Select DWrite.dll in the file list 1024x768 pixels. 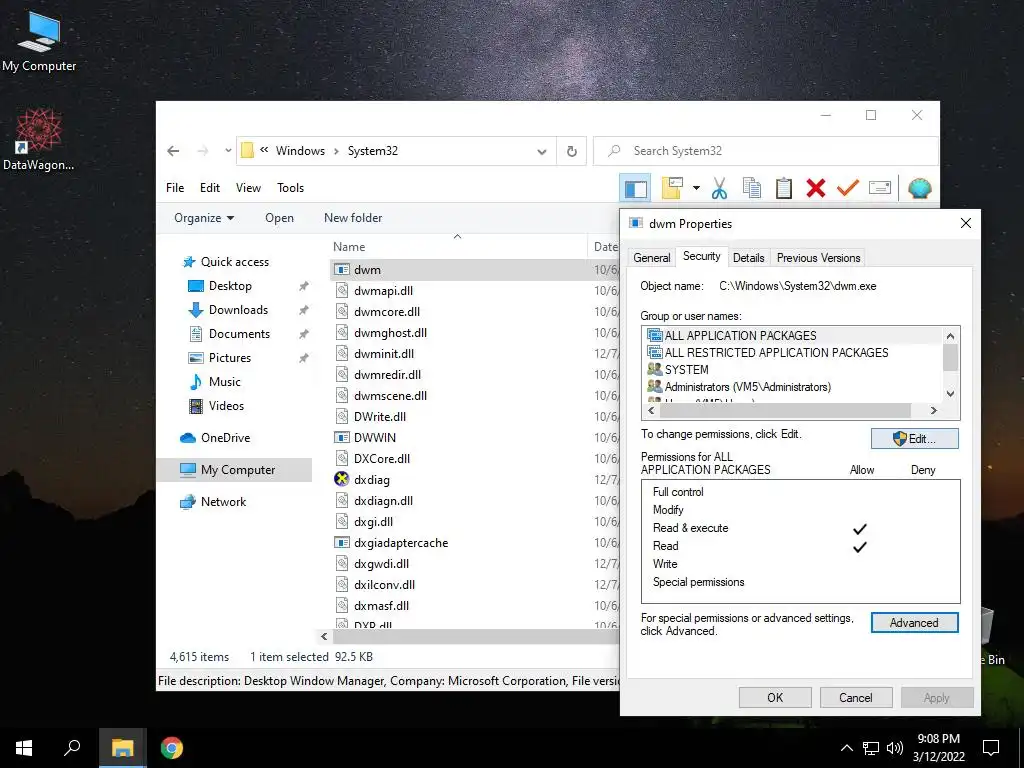click(380, 417)
